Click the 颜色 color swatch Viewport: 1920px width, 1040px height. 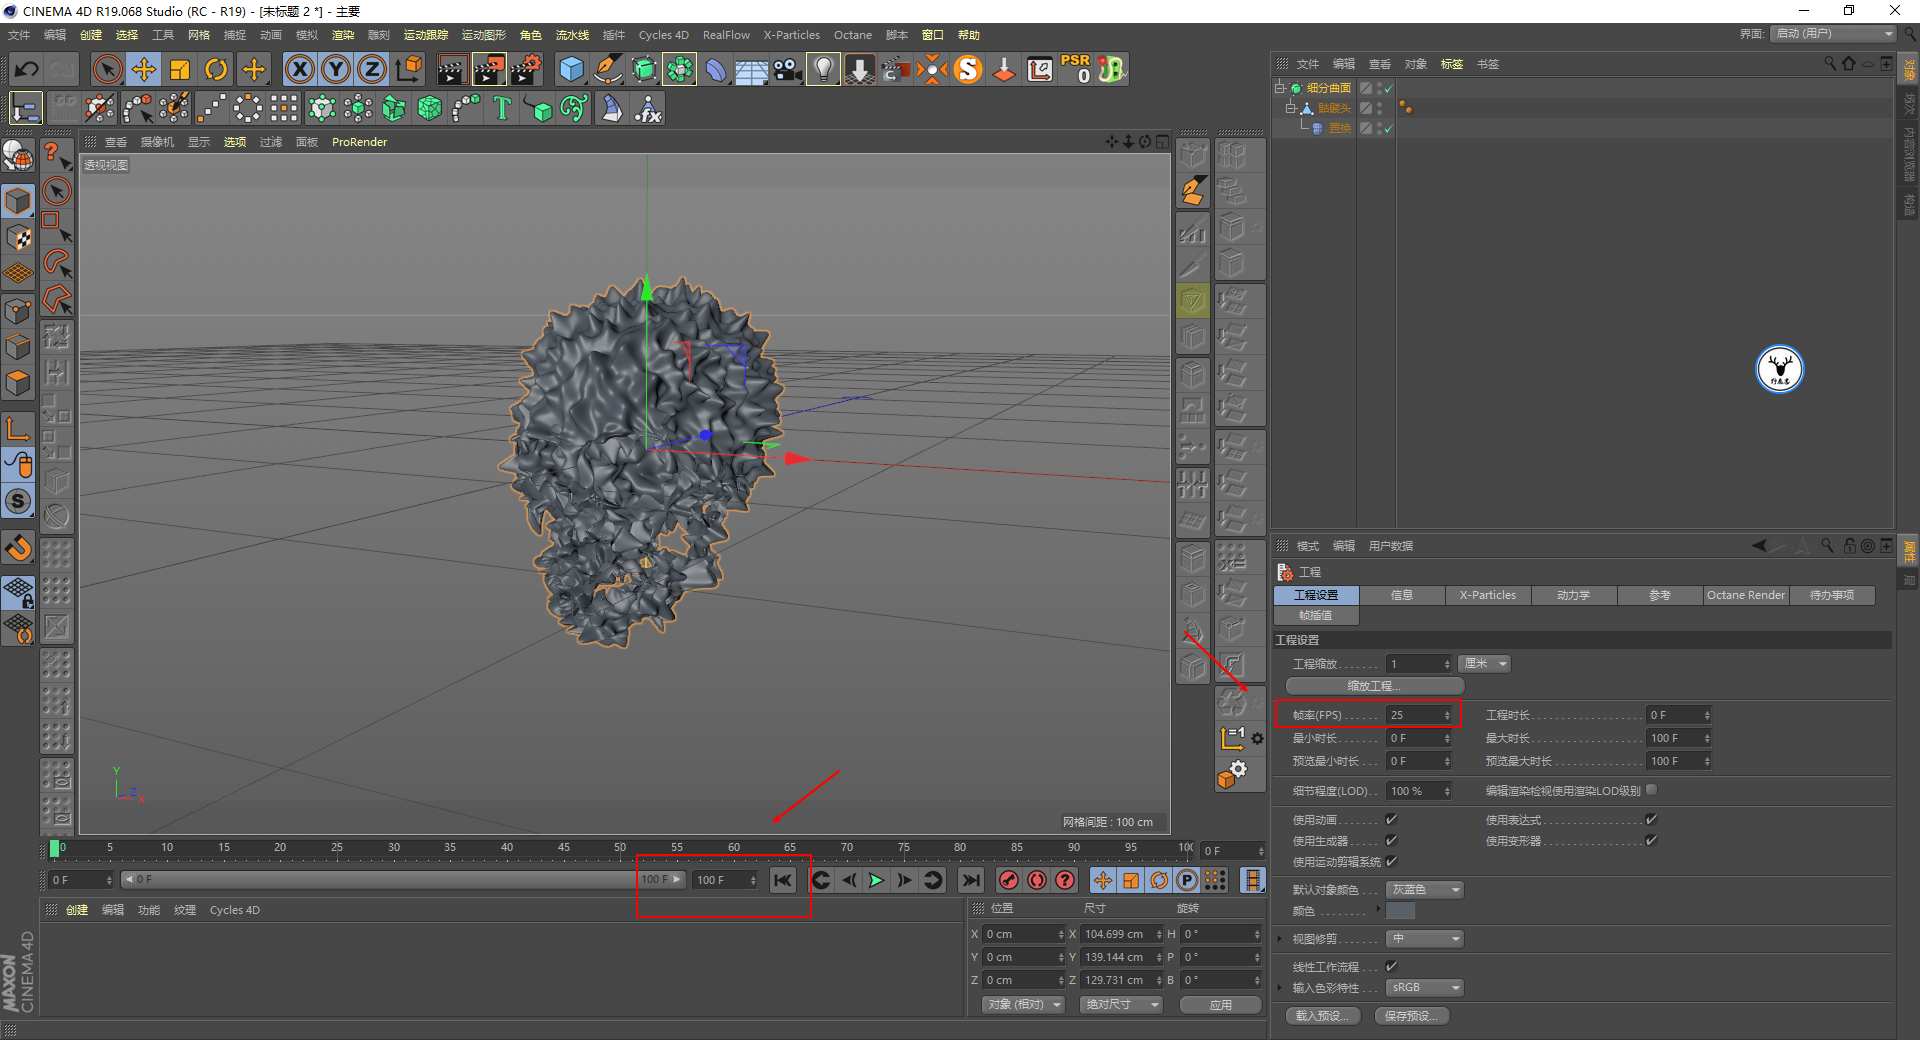point(1400,911)
